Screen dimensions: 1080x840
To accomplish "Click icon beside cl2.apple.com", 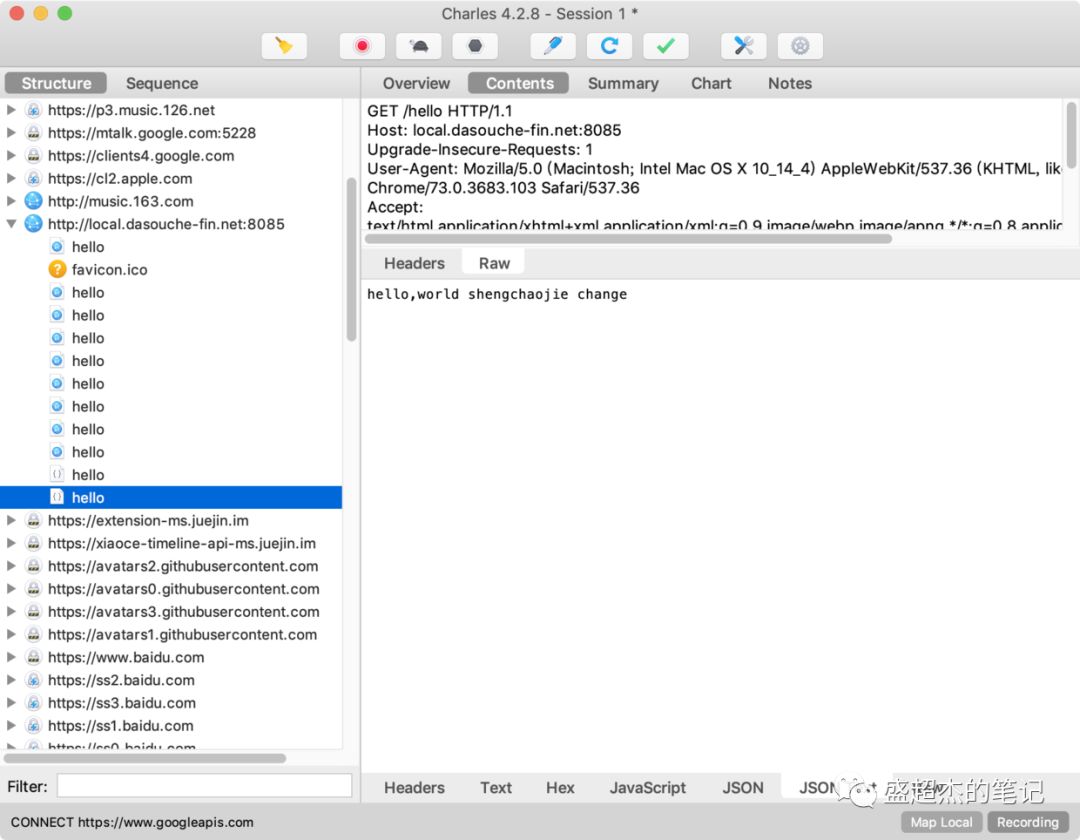I will [33, 178].
